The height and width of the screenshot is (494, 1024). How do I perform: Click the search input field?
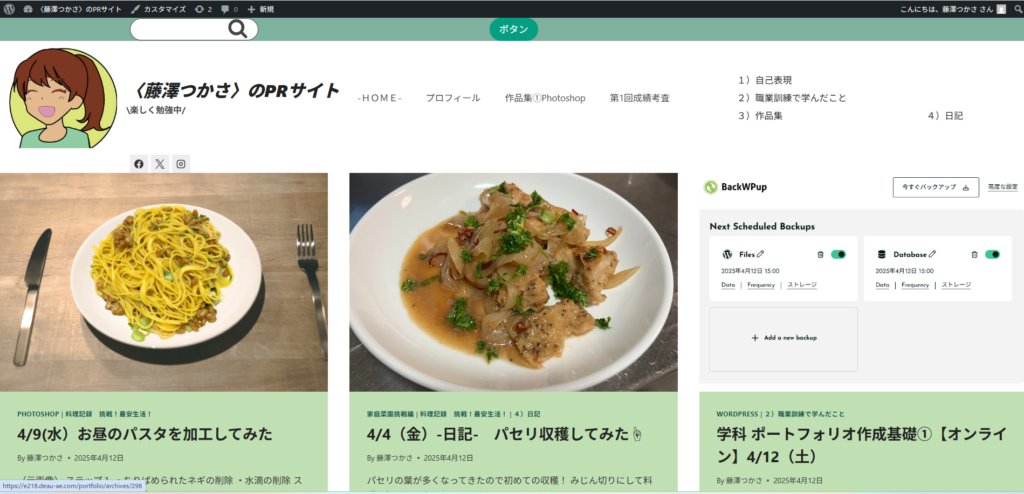[180, 29]
